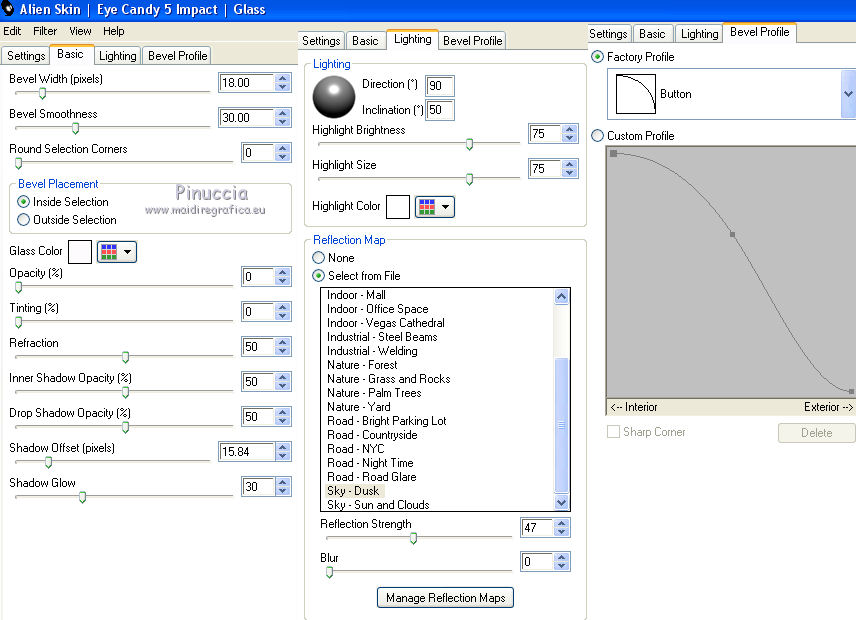Open the Filter menu
Viewport: 856px width, 620px height.
(45, 31)
